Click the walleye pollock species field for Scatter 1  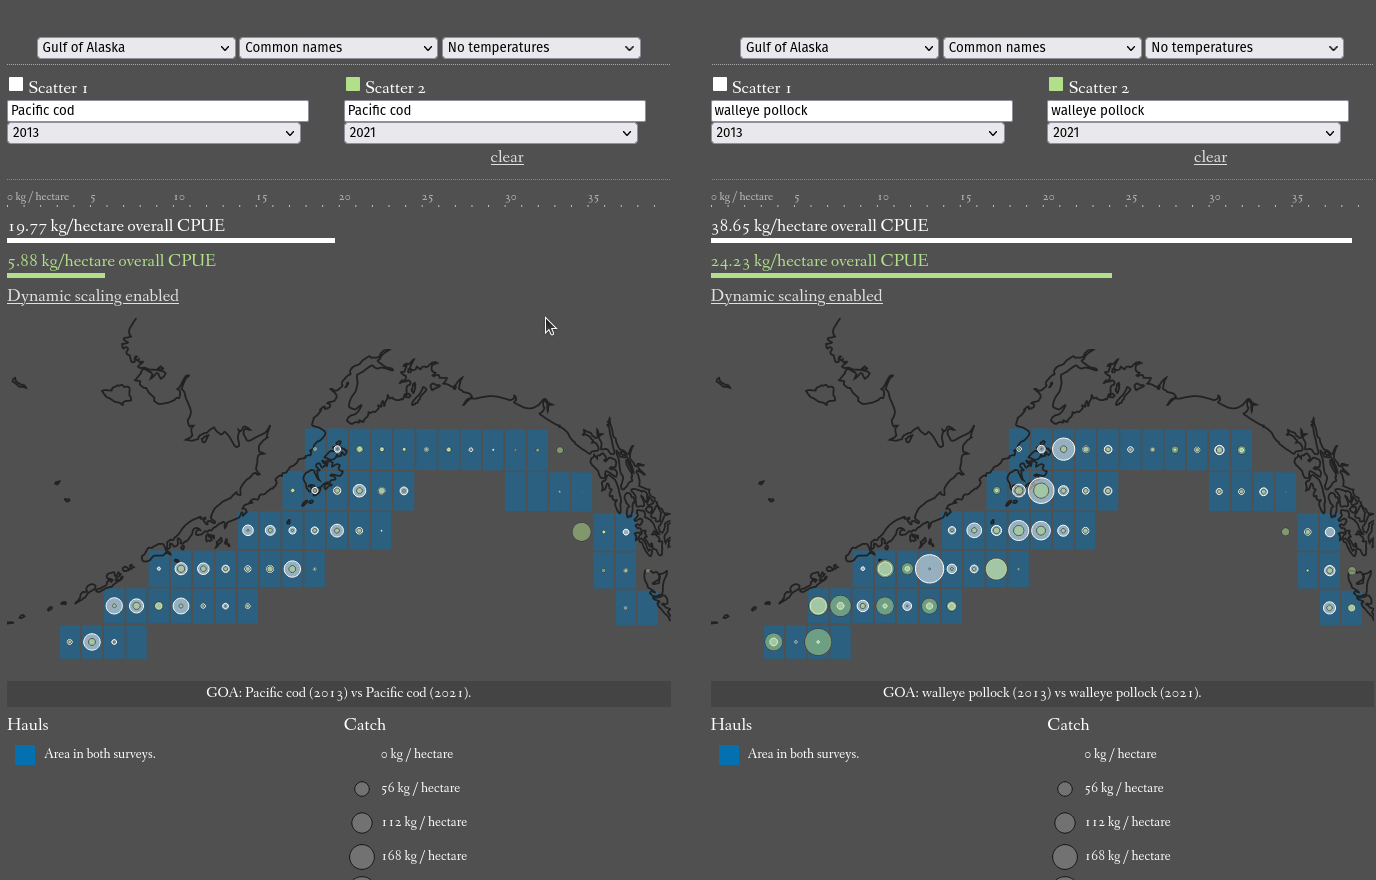click(x=861, y=111)
